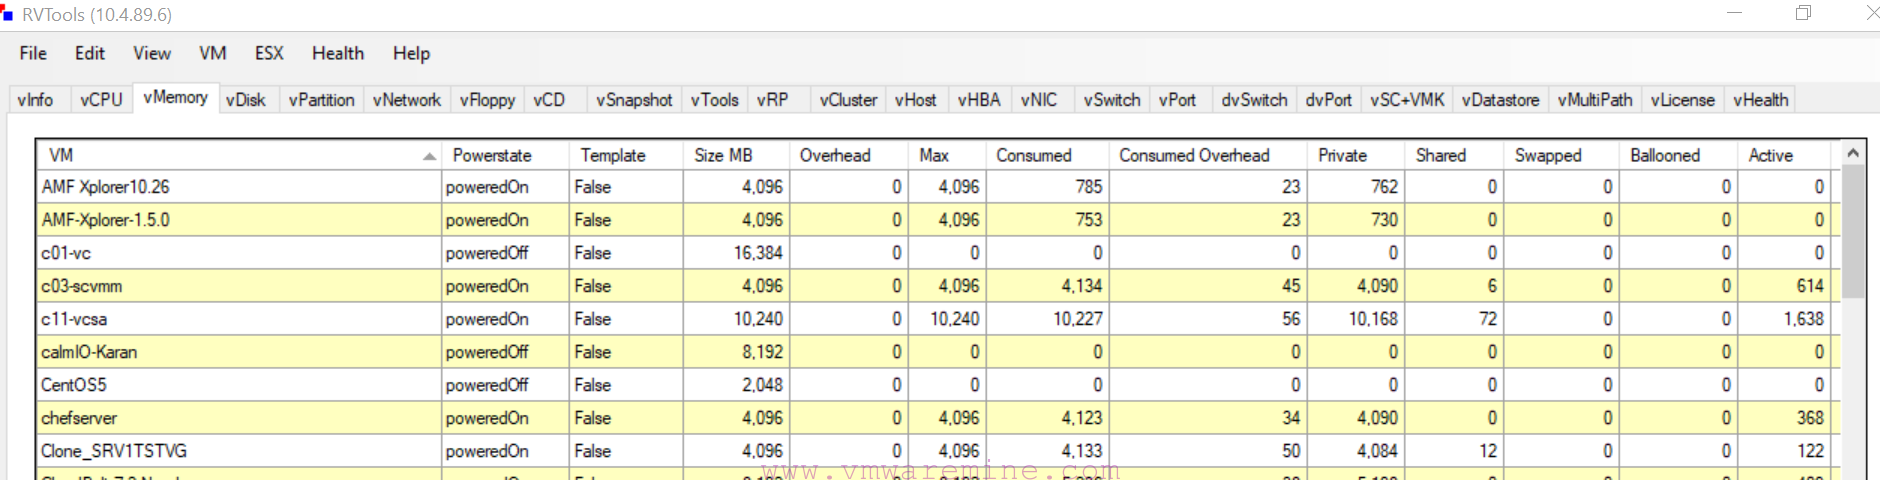Click the 10,227 Consumed value cell

coord(1047,319)
